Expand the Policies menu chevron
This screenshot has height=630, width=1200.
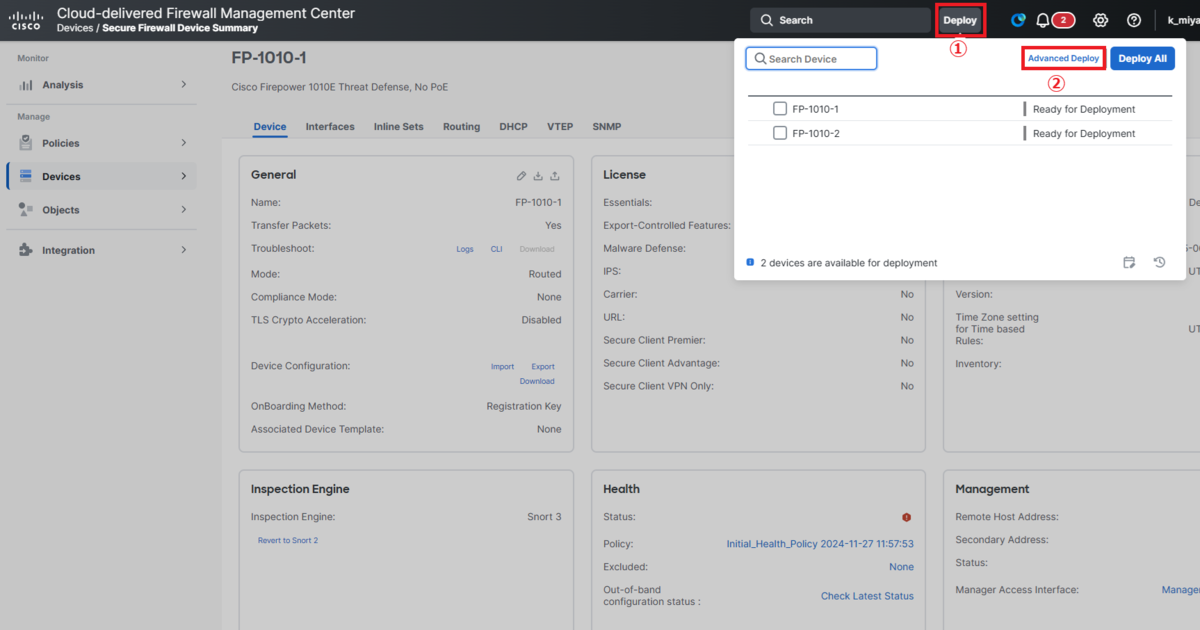(x=184, y=143)
